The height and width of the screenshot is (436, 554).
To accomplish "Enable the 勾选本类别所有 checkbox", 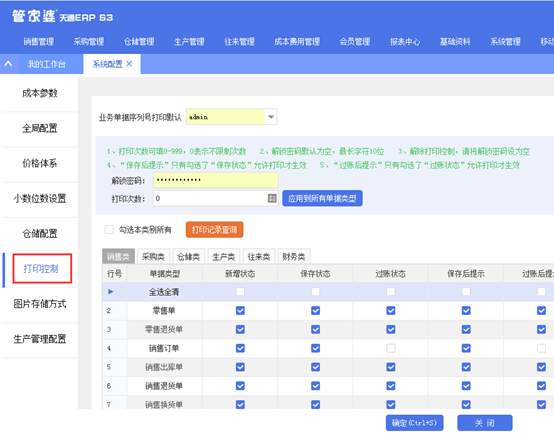I will click(x=109, y=230).
